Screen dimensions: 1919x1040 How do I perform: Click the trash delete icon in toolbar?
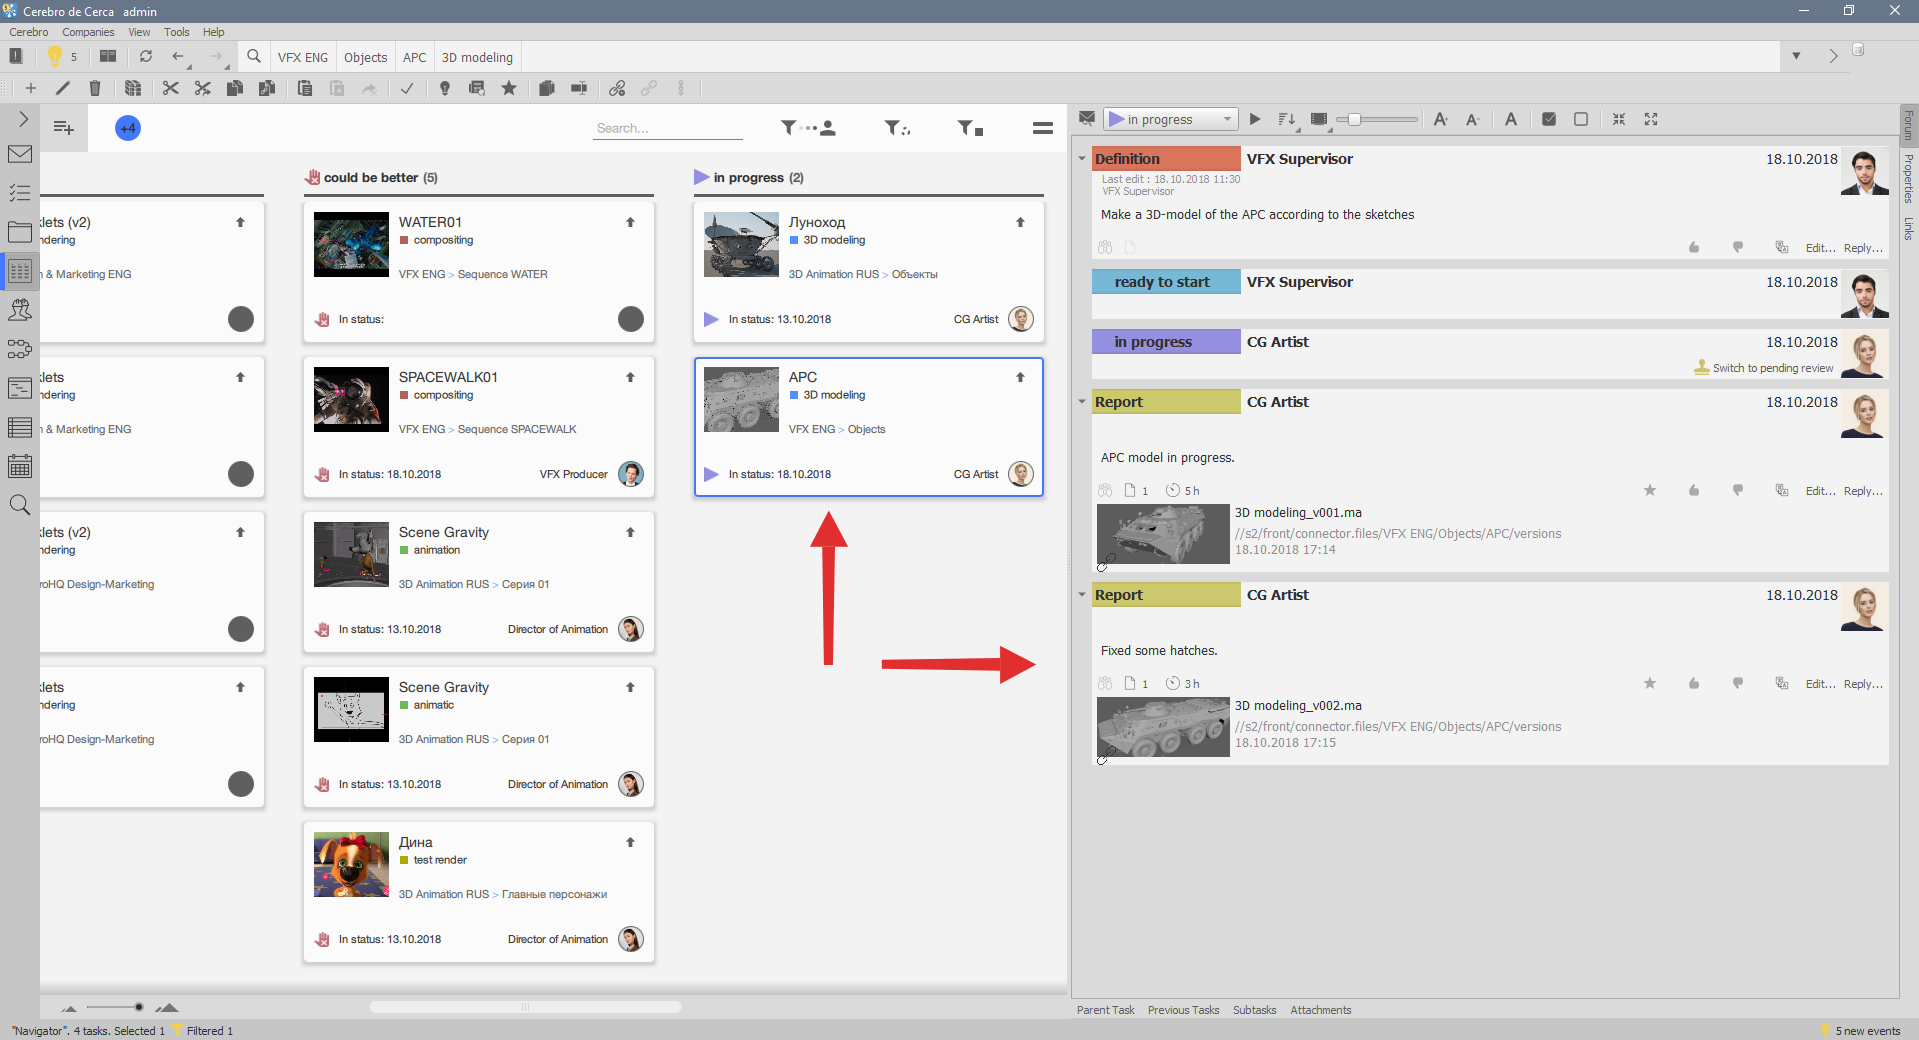tap(95, 88)
